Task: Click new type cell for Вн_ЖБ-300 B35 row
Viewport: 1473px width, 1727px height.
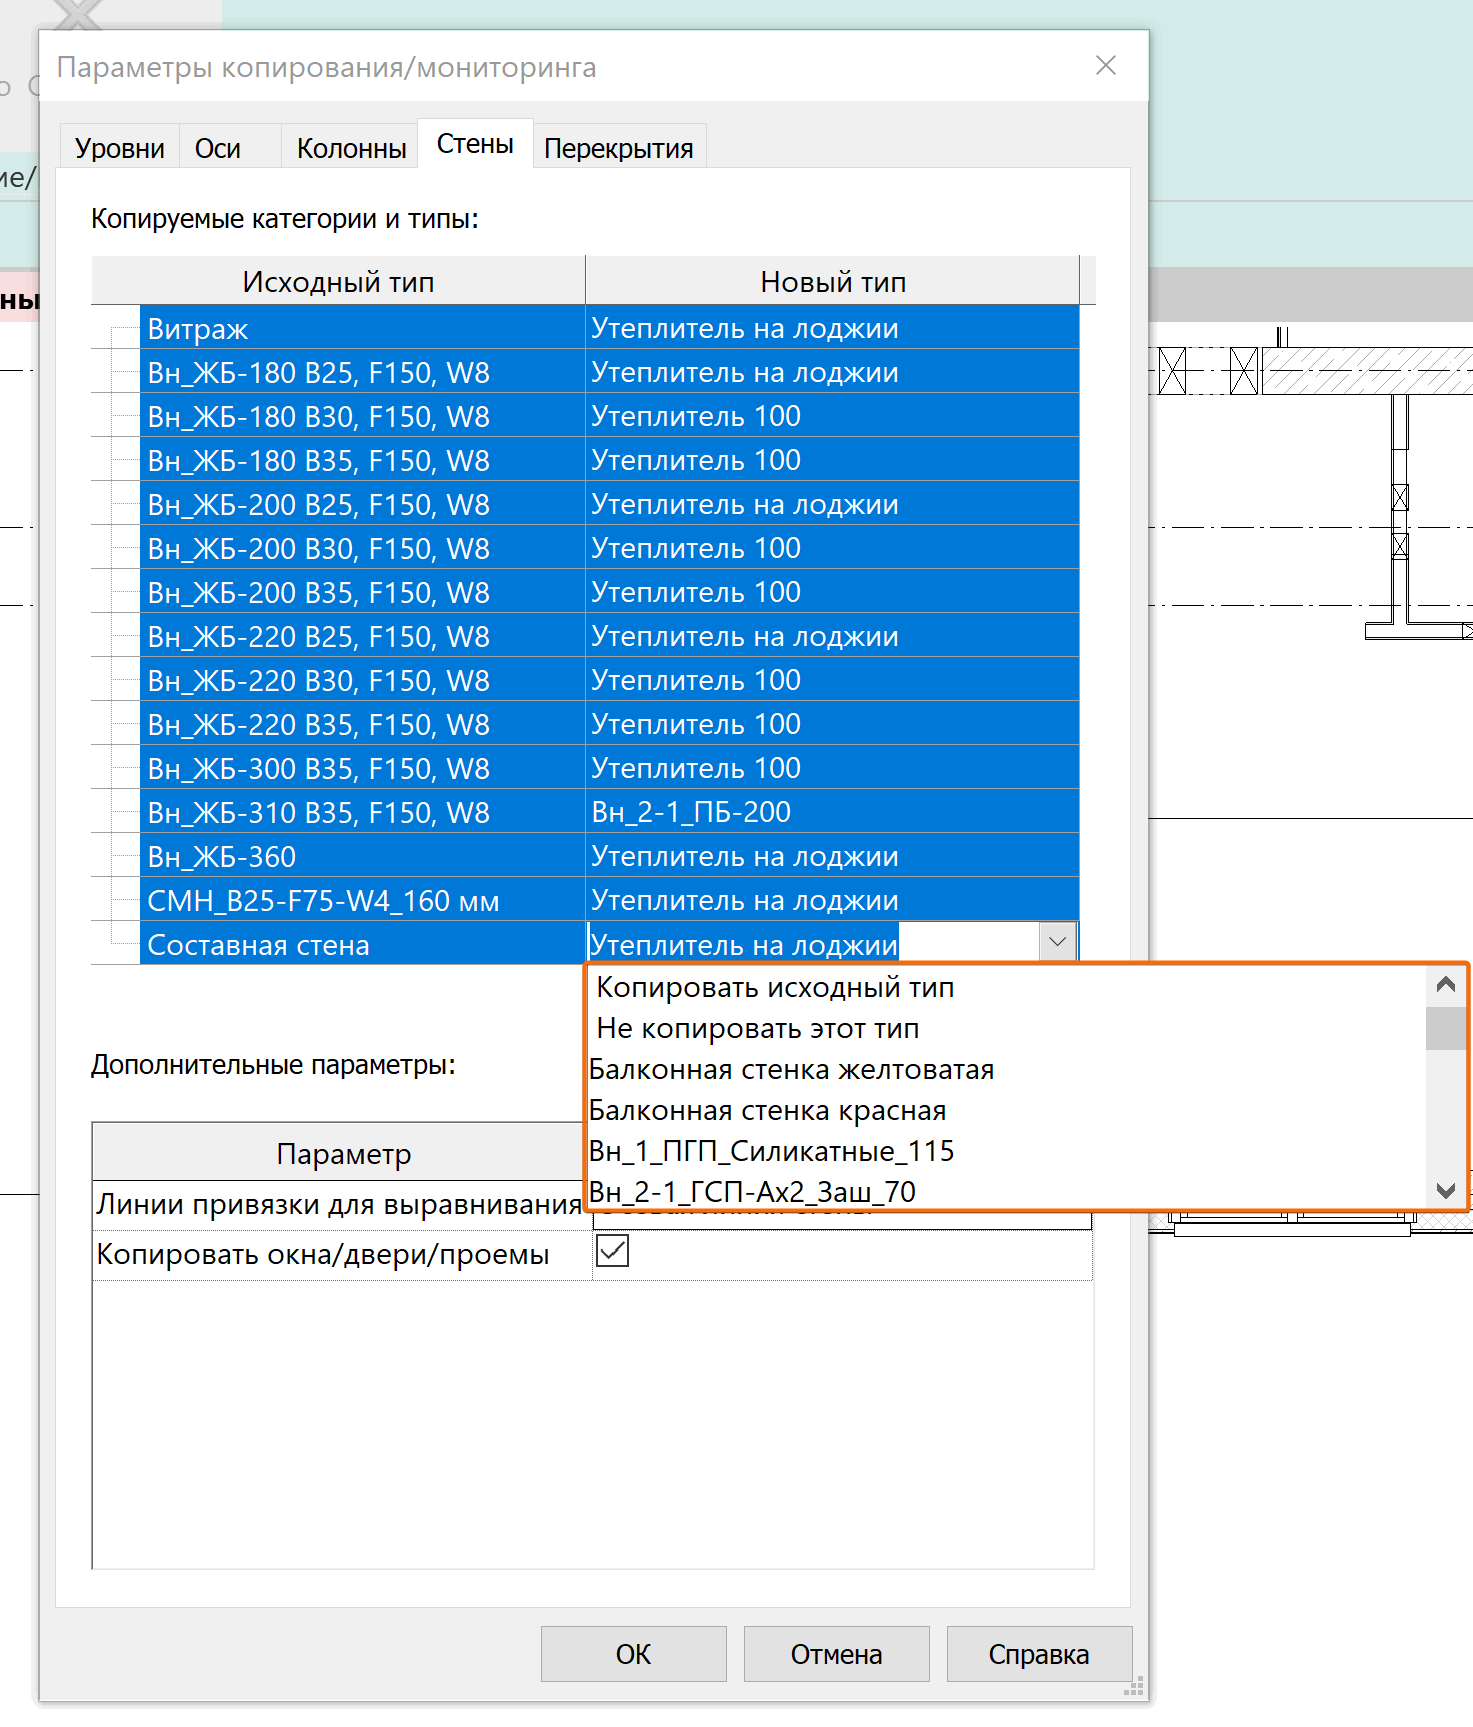Action: [x=832, y=768]
